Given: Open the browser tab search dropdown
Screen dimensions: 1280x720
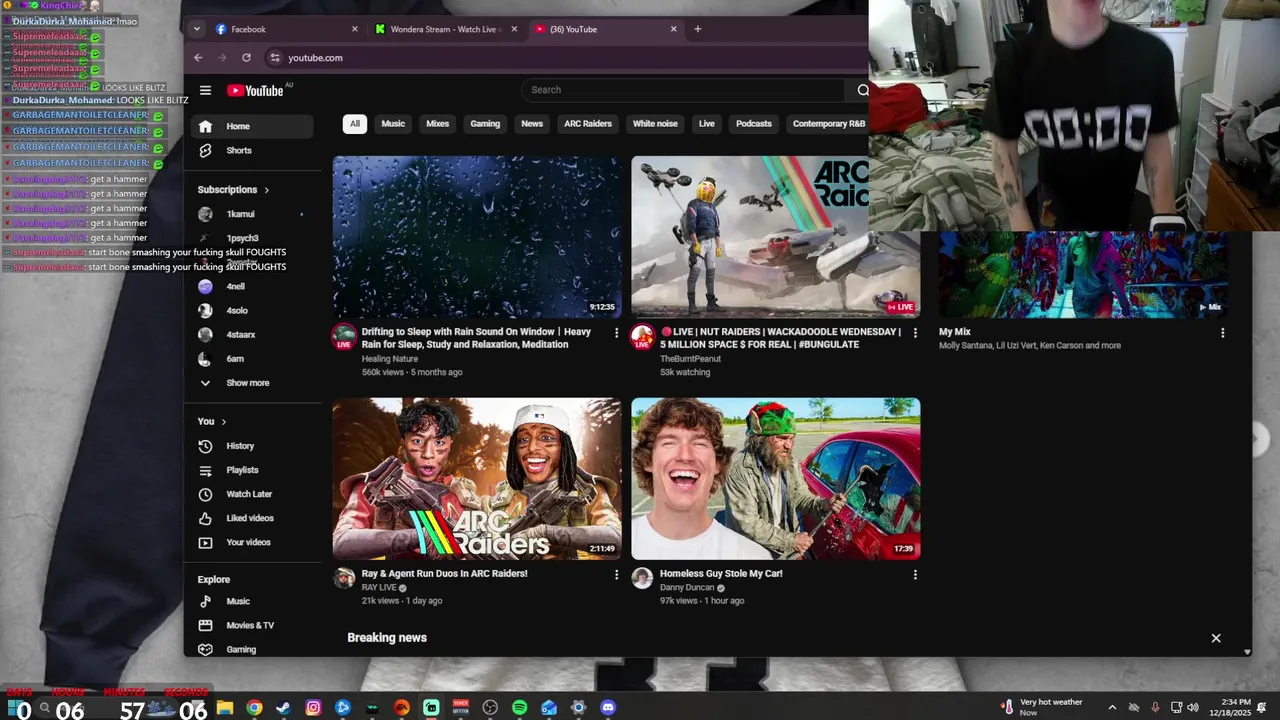Looking at the screenshot, I should pos(197,29).
